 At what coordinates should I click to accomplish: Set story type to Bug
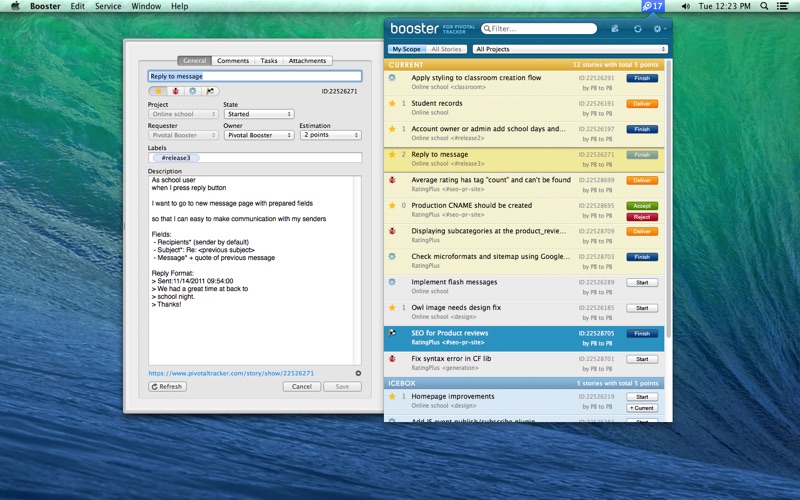coord(175,91)
